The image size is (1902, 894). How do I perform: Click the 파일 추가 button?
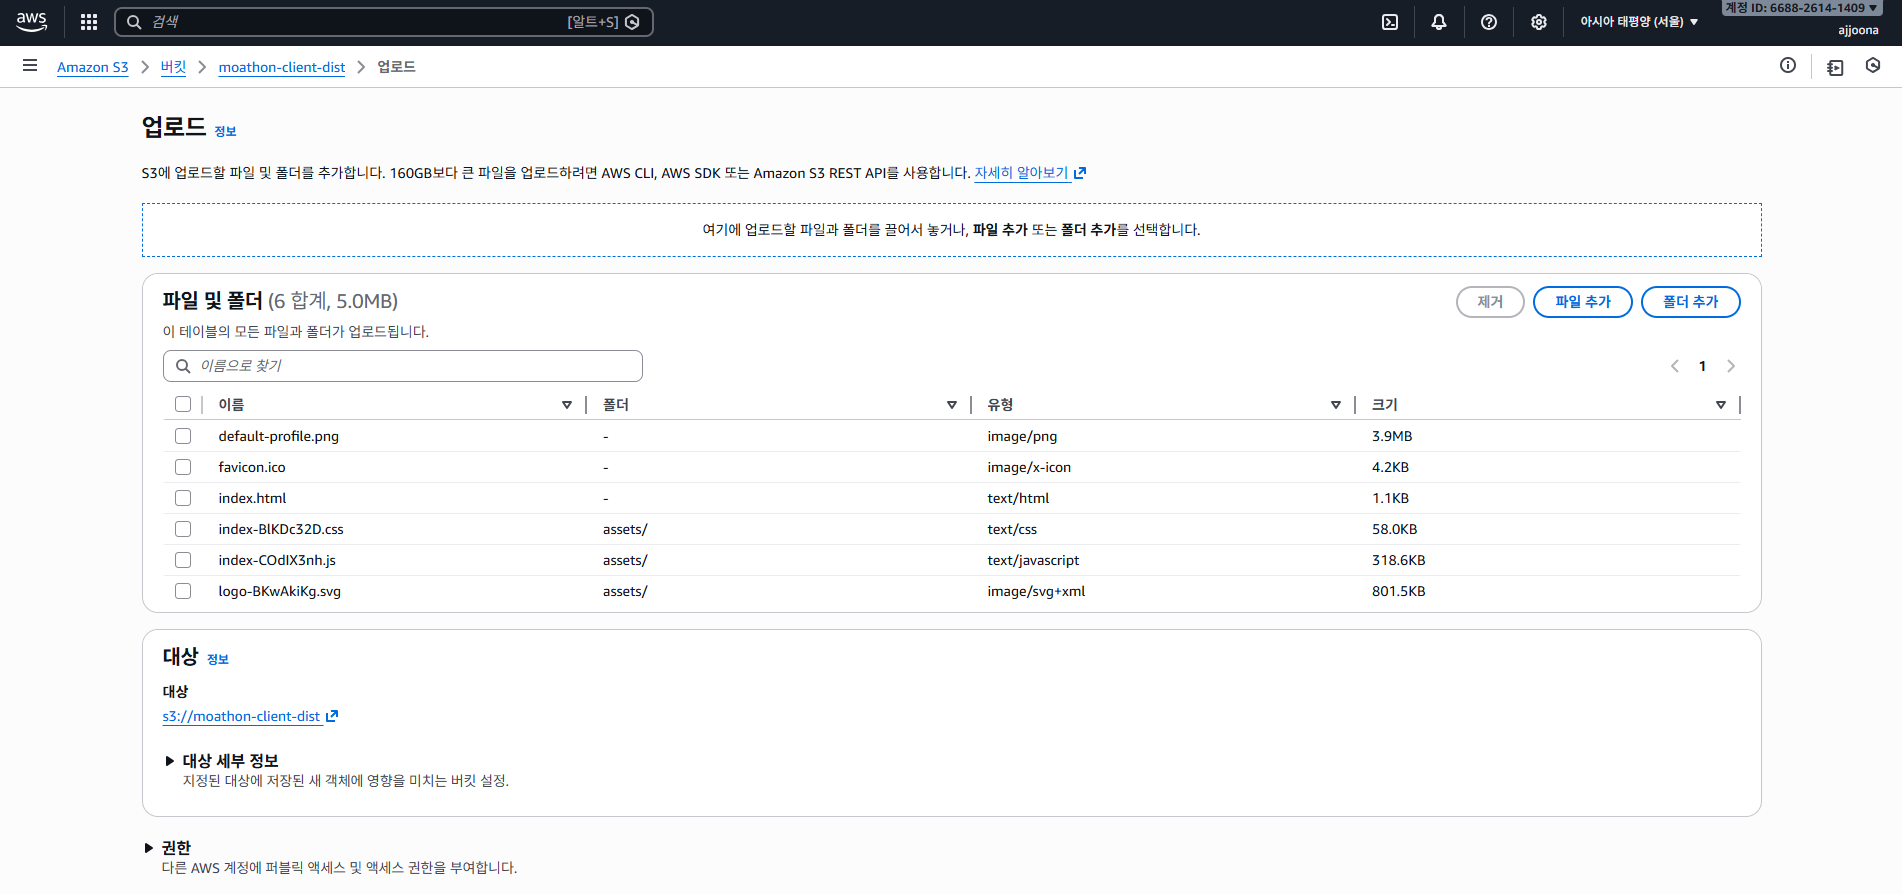coord(1582,302)
